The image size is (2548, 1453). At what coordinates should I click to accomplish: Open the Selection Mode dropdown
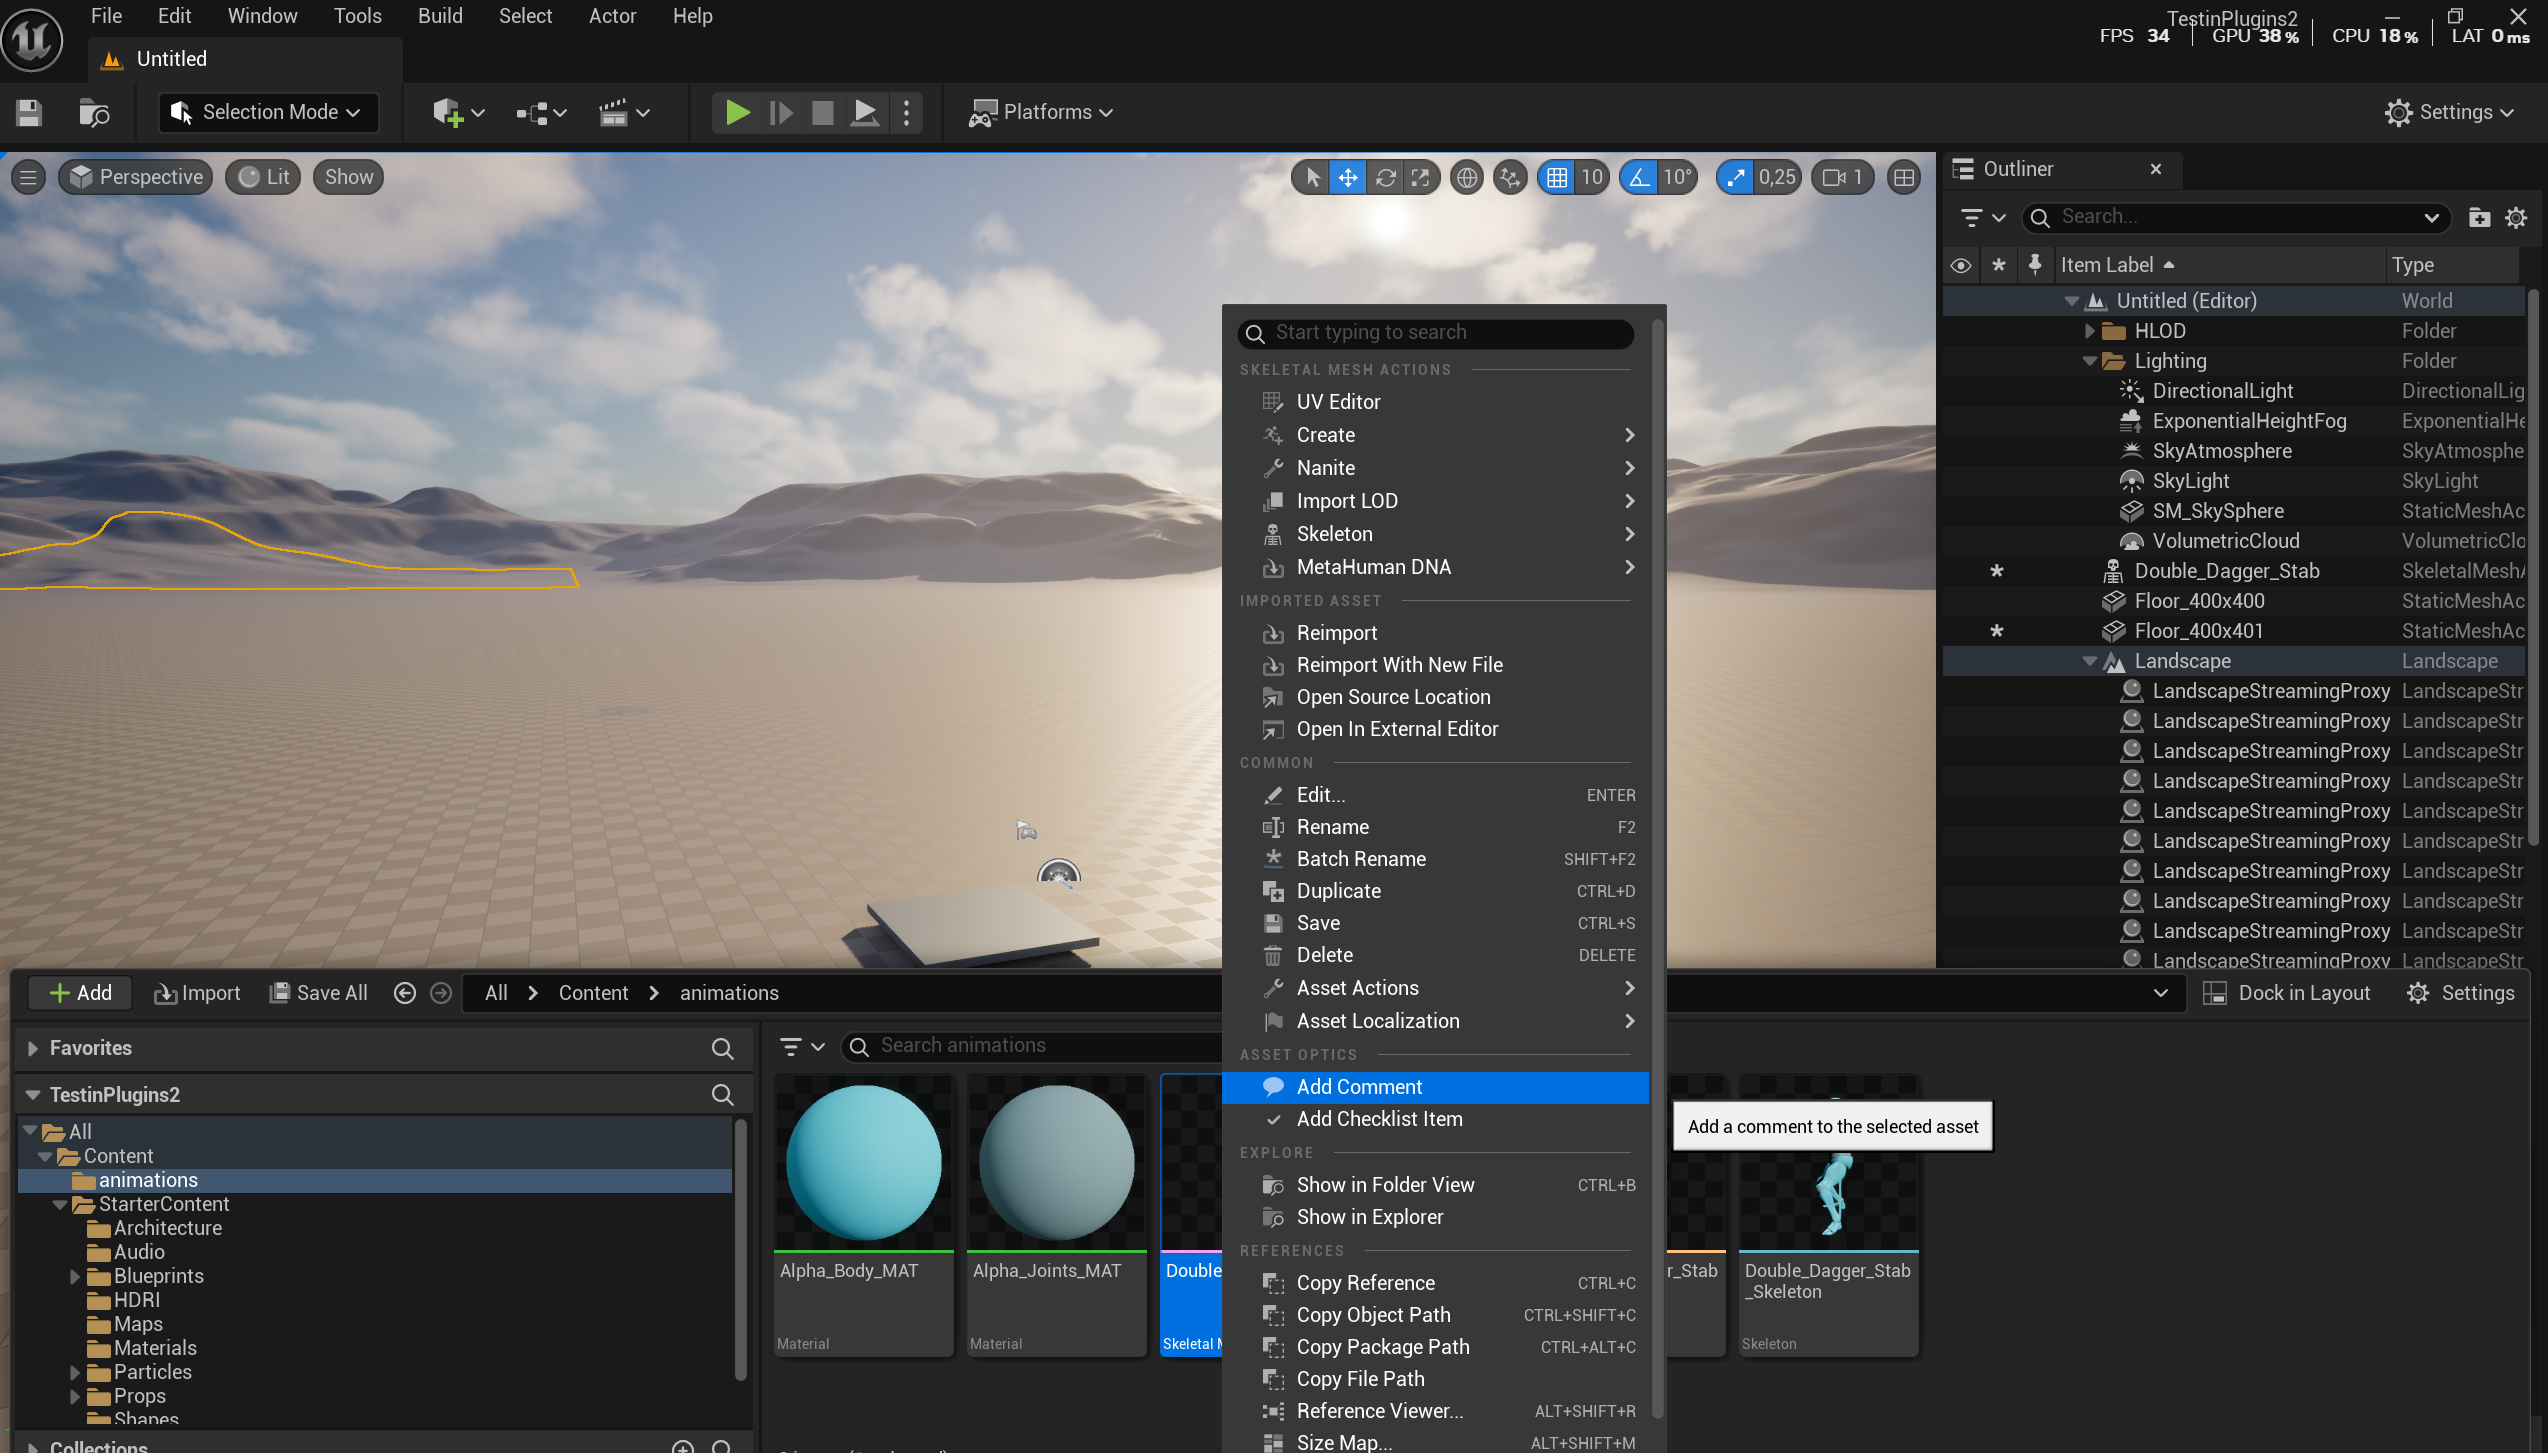268,112
